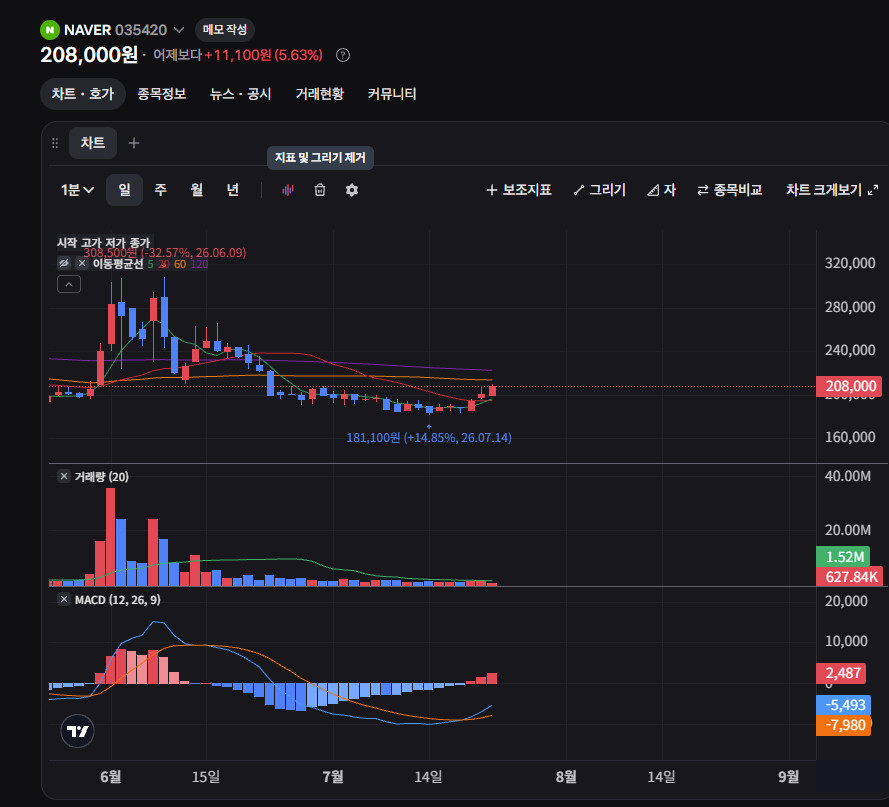Image resolution: width=889 pixels, height=807 pixels.
Task: Hide moving average lines with eye icon
Action: [x=64, y=263]
